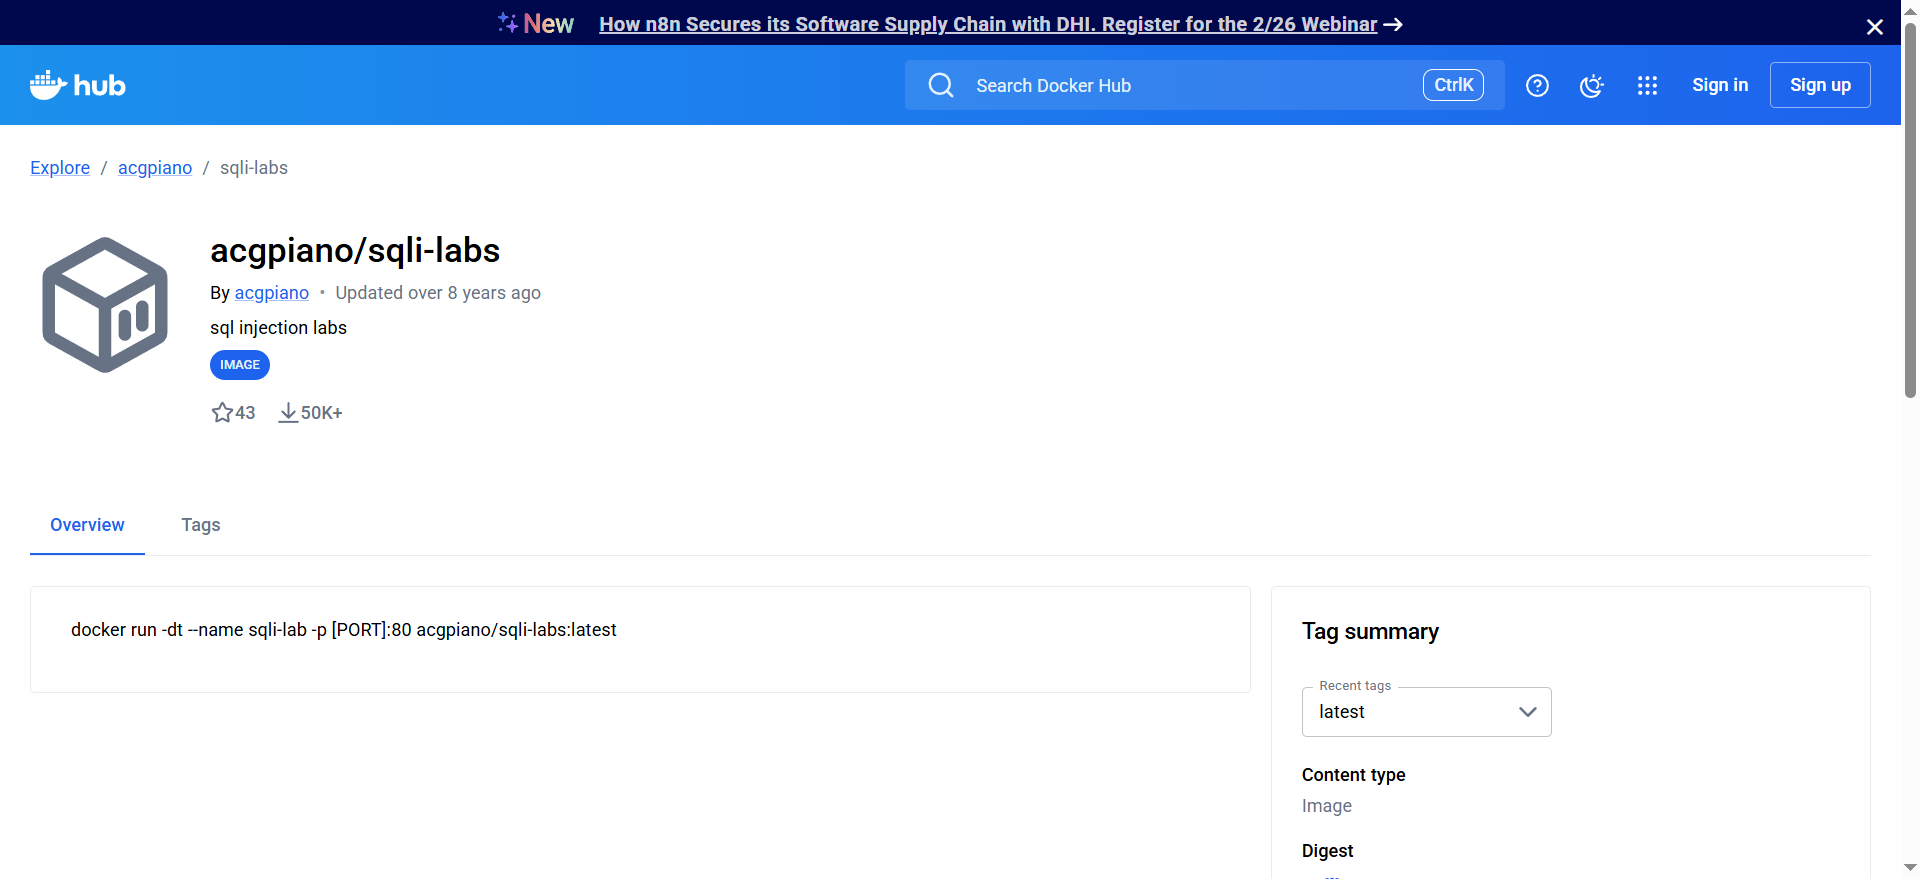
Task: Click the Docker Hub logo
Action: [78, 86]
